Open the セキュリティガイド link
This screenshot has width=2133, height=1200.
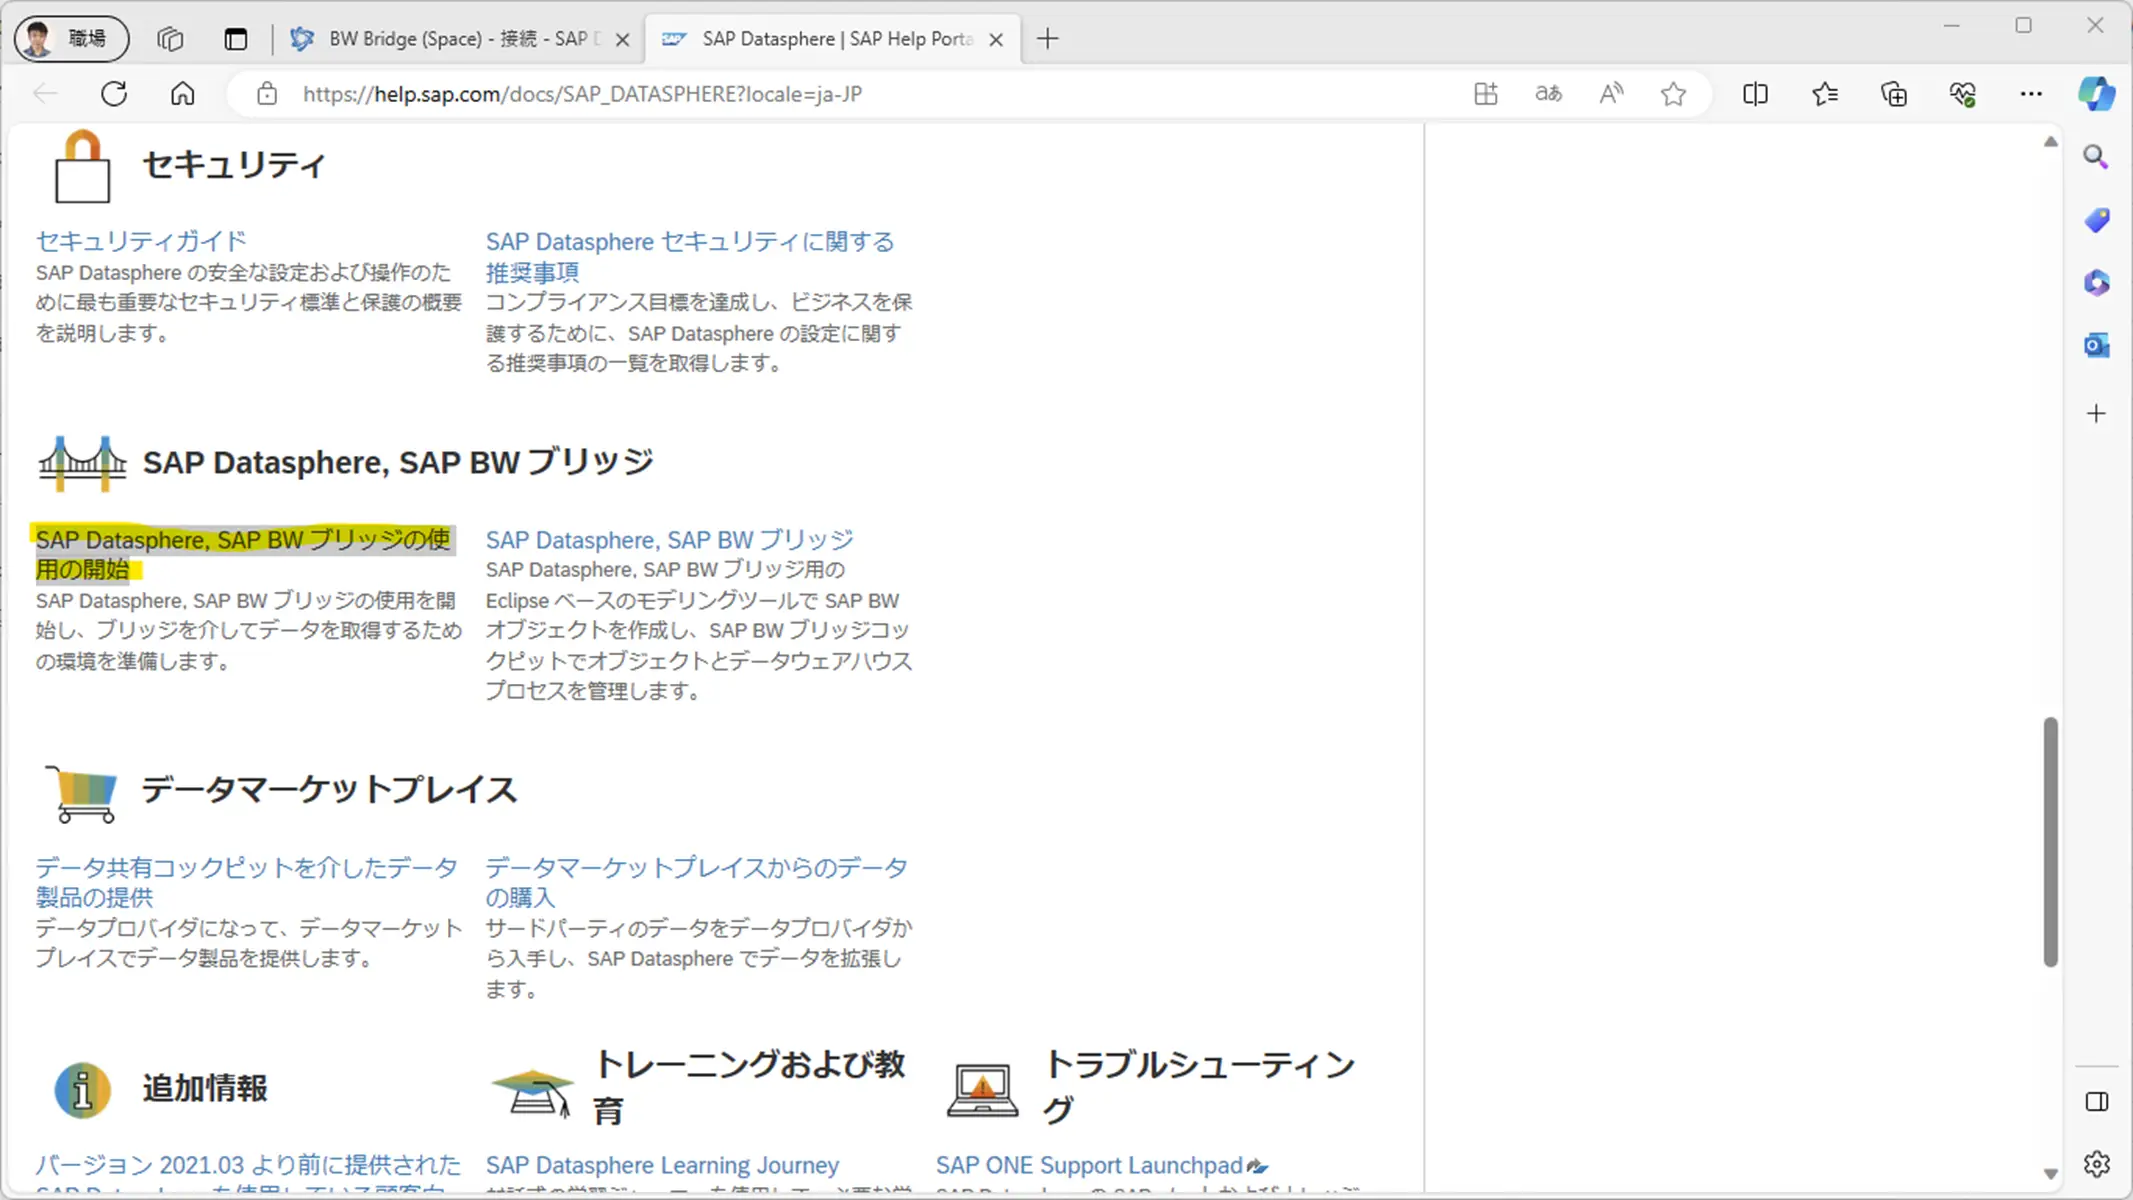(141, 241)
